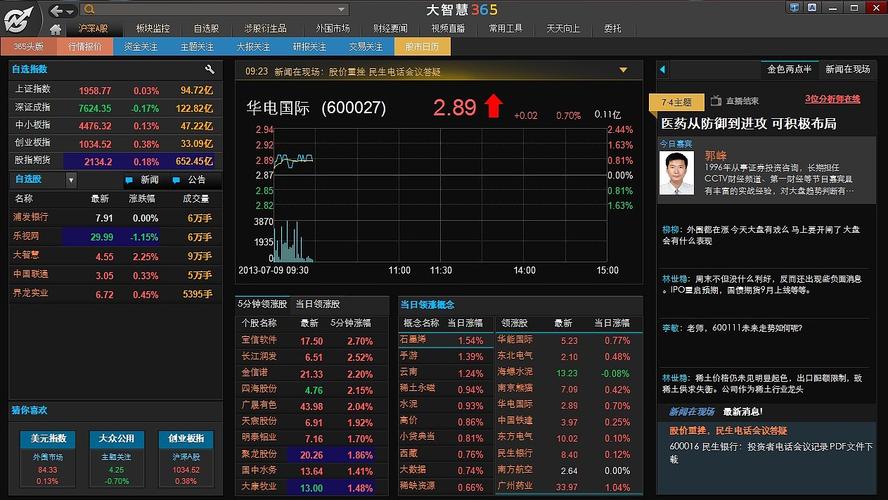888x500 pixels.
Task: Expand the 自选股 dropdown arrow
Action: [71, 180]
